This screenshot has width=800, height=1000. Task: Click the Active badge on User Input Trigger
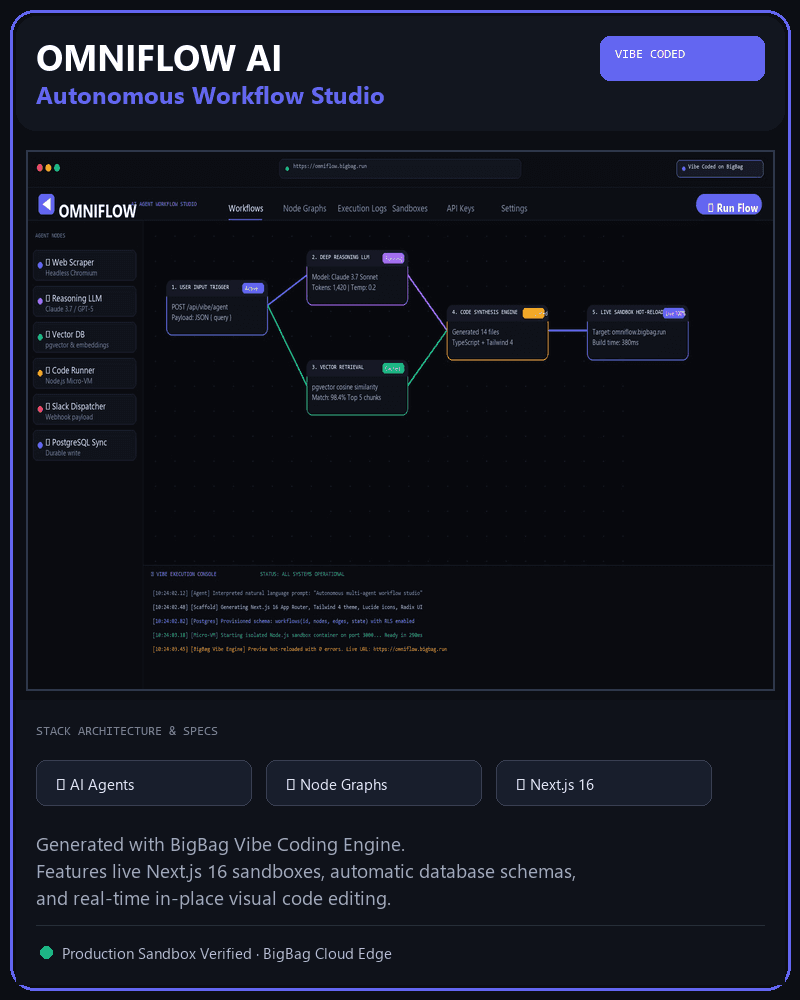[253, 288]
